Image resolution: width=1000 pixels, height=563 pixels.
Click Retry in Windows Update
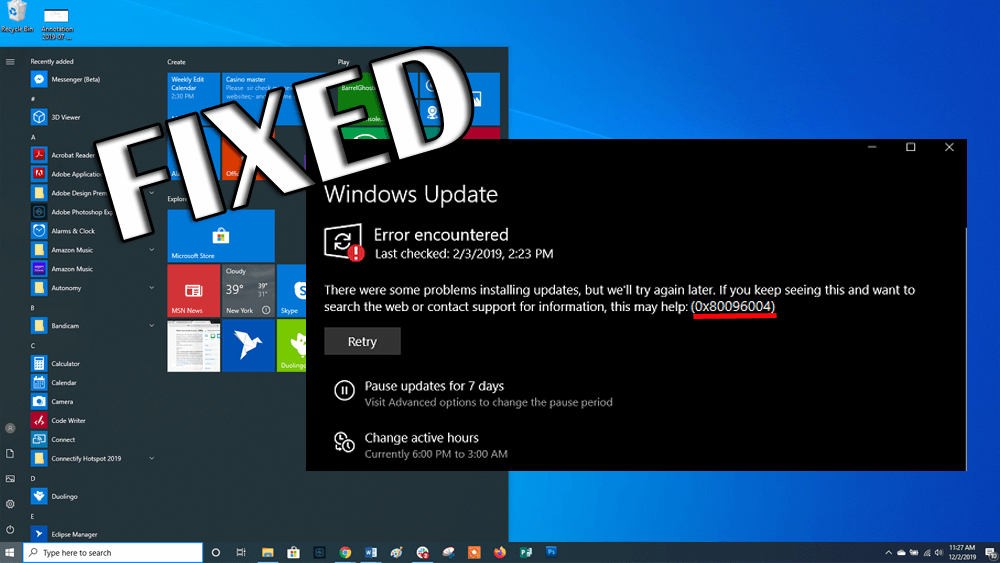pyautogui.click(x=362, y=341)
